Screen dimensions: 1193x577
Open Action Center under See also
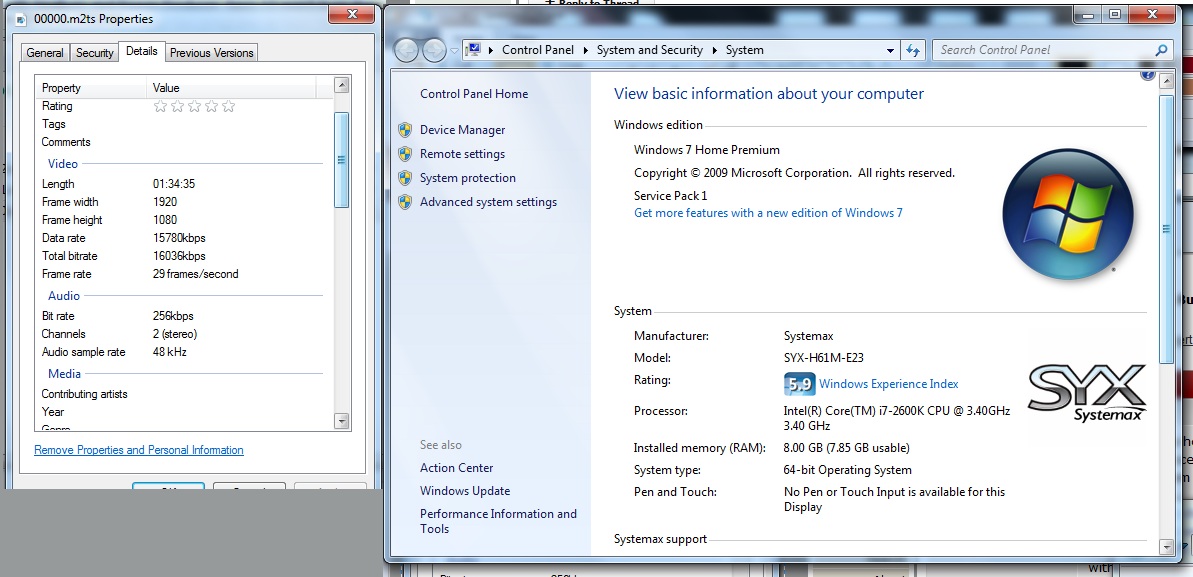tap(457, 467)
